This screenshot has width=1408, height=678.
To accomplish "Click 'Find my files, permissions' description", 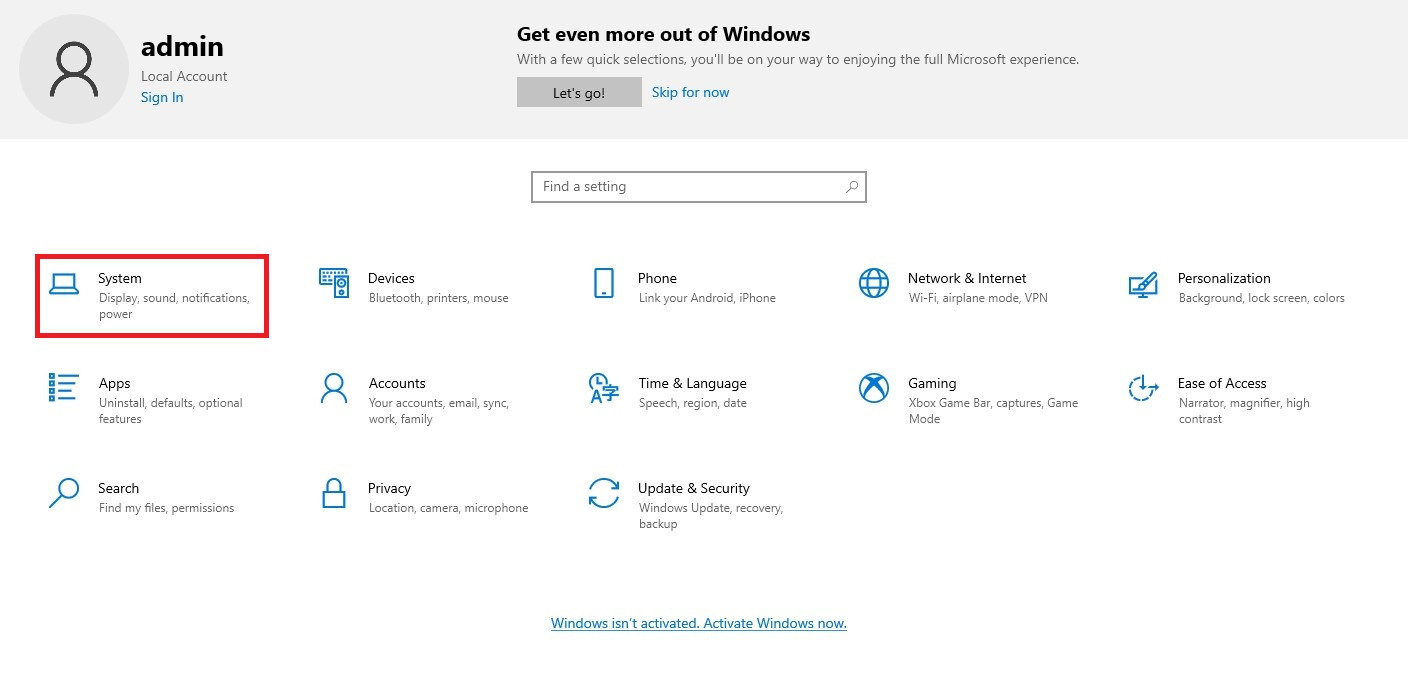I will point(166,508).
